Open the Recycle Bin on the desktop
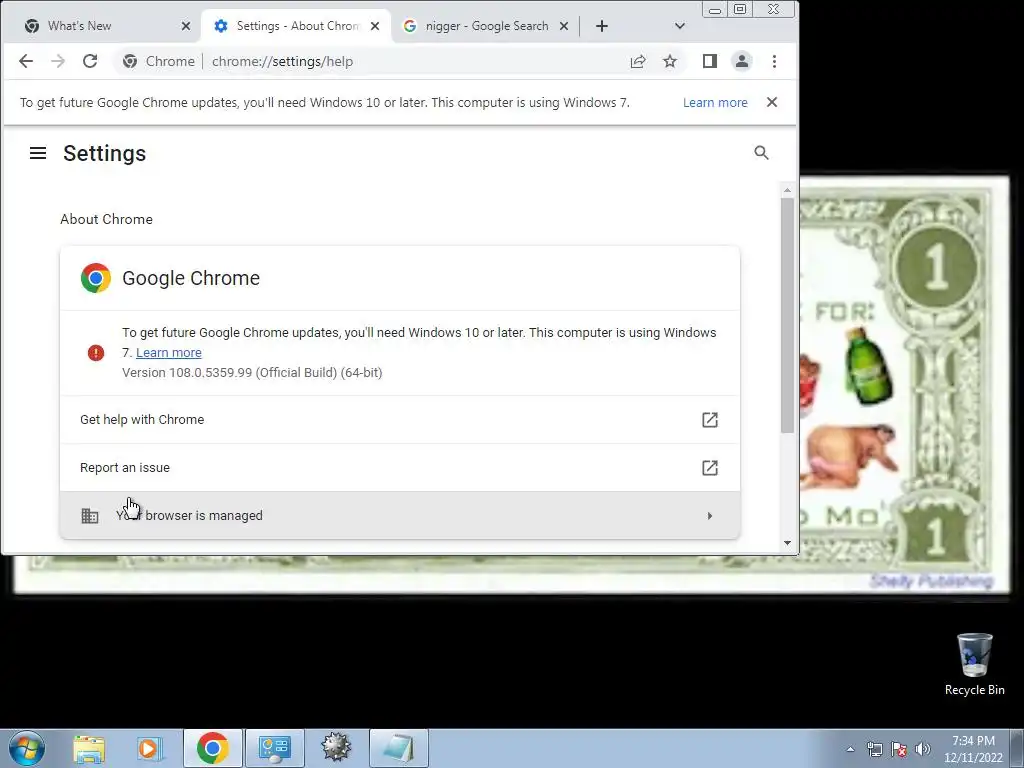Viewport: 1024px width, 768px height. pyautogui.click(x=974, y=665)
